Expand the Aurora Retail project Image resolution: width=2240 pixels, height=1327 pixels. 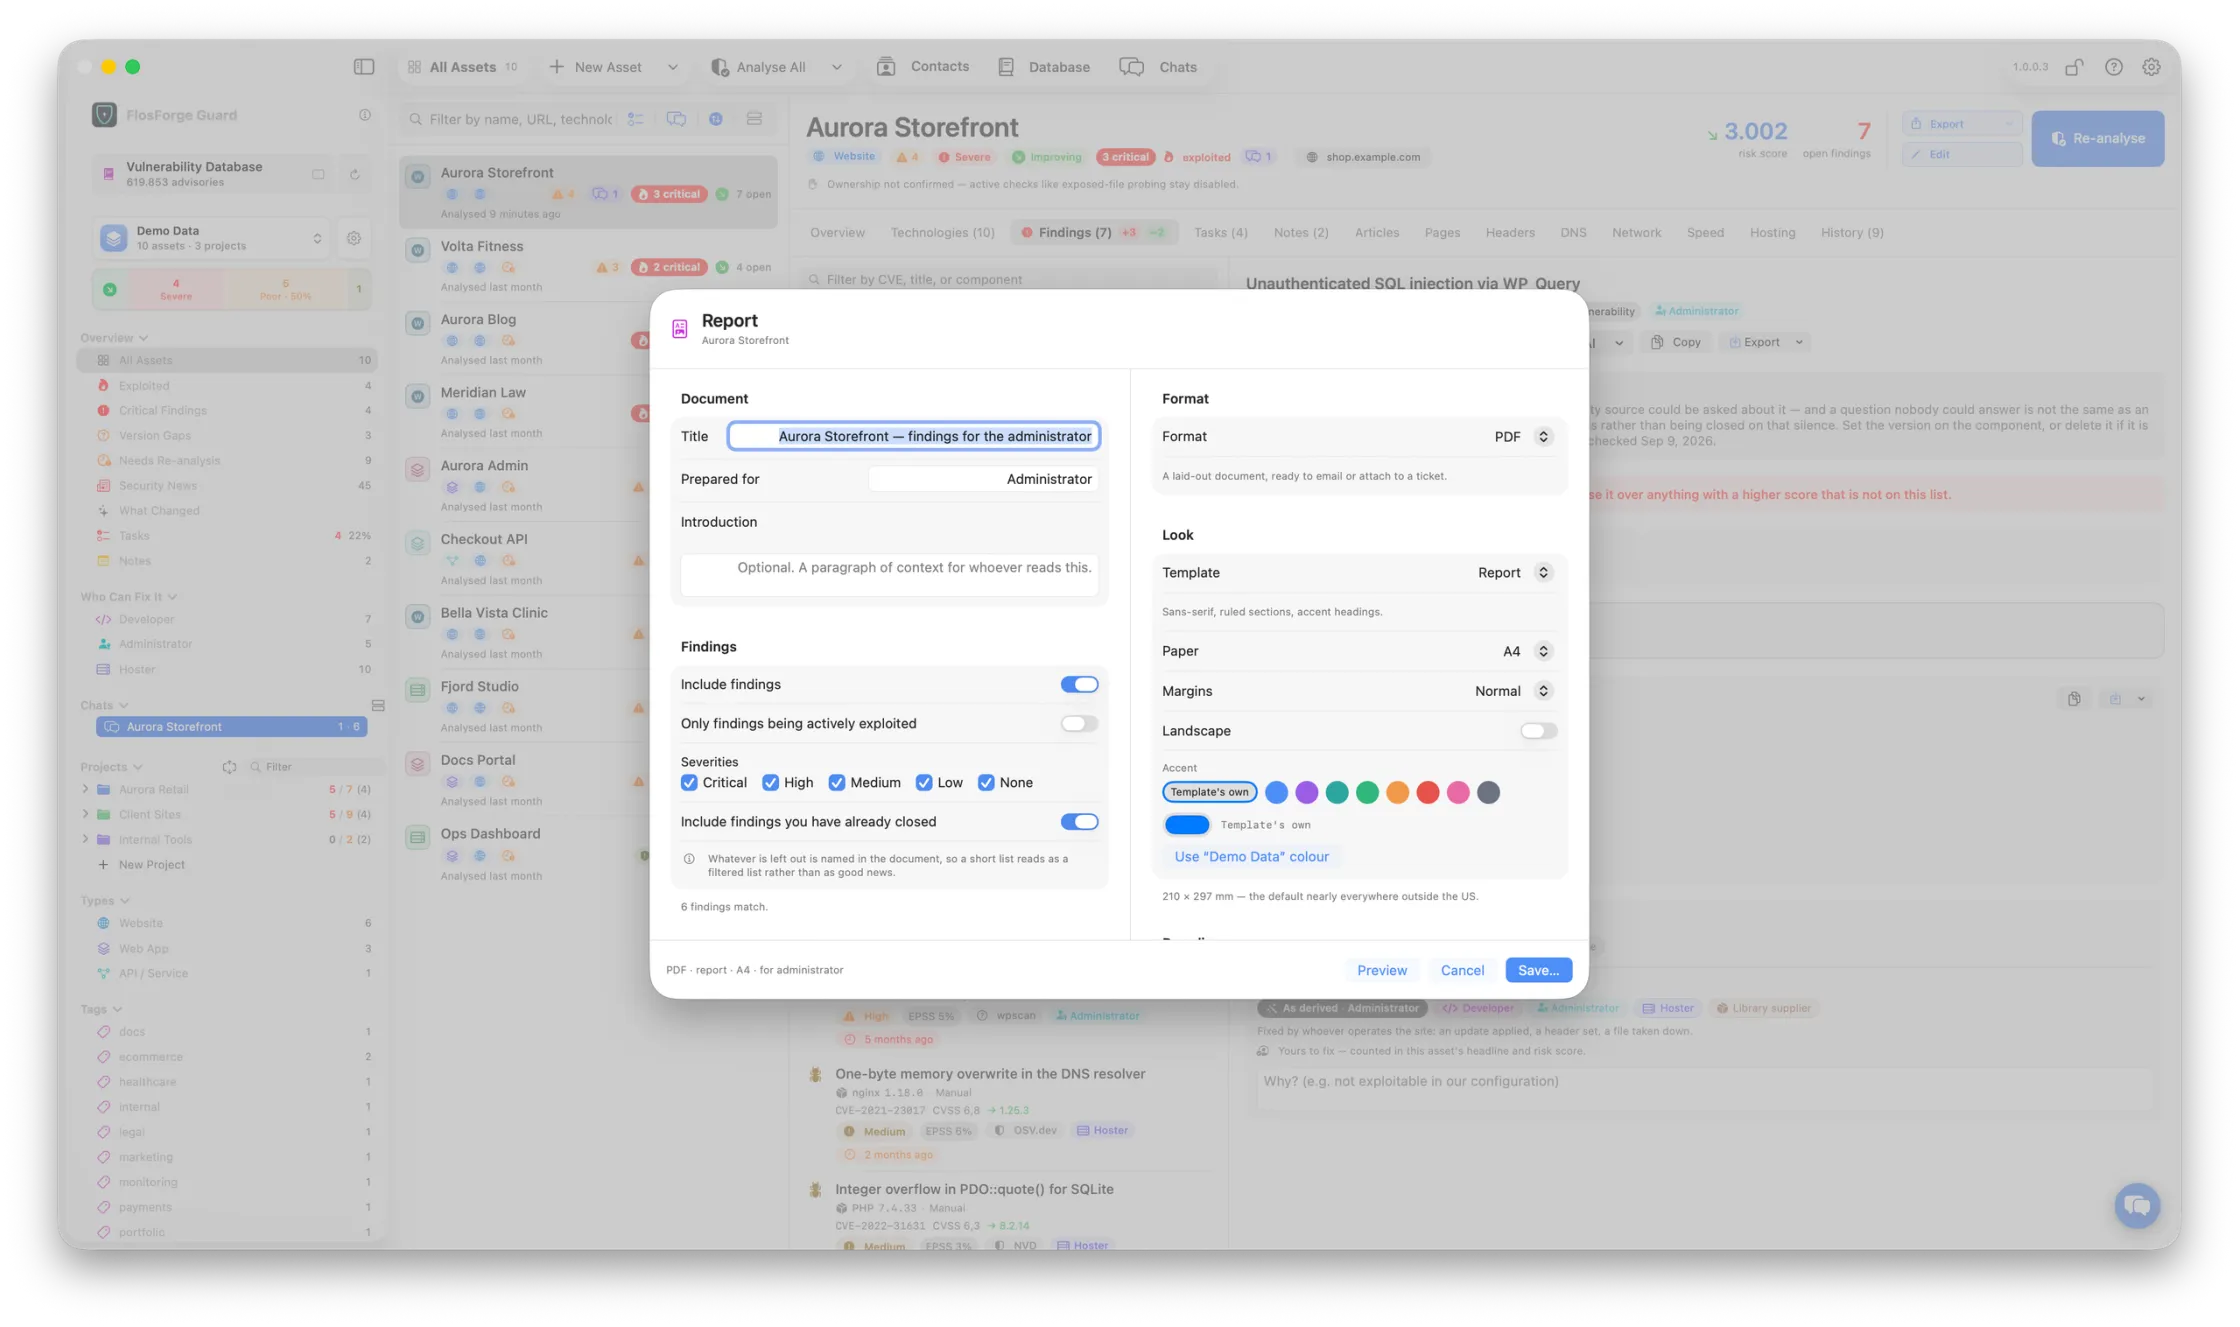(x=86, y=789)
